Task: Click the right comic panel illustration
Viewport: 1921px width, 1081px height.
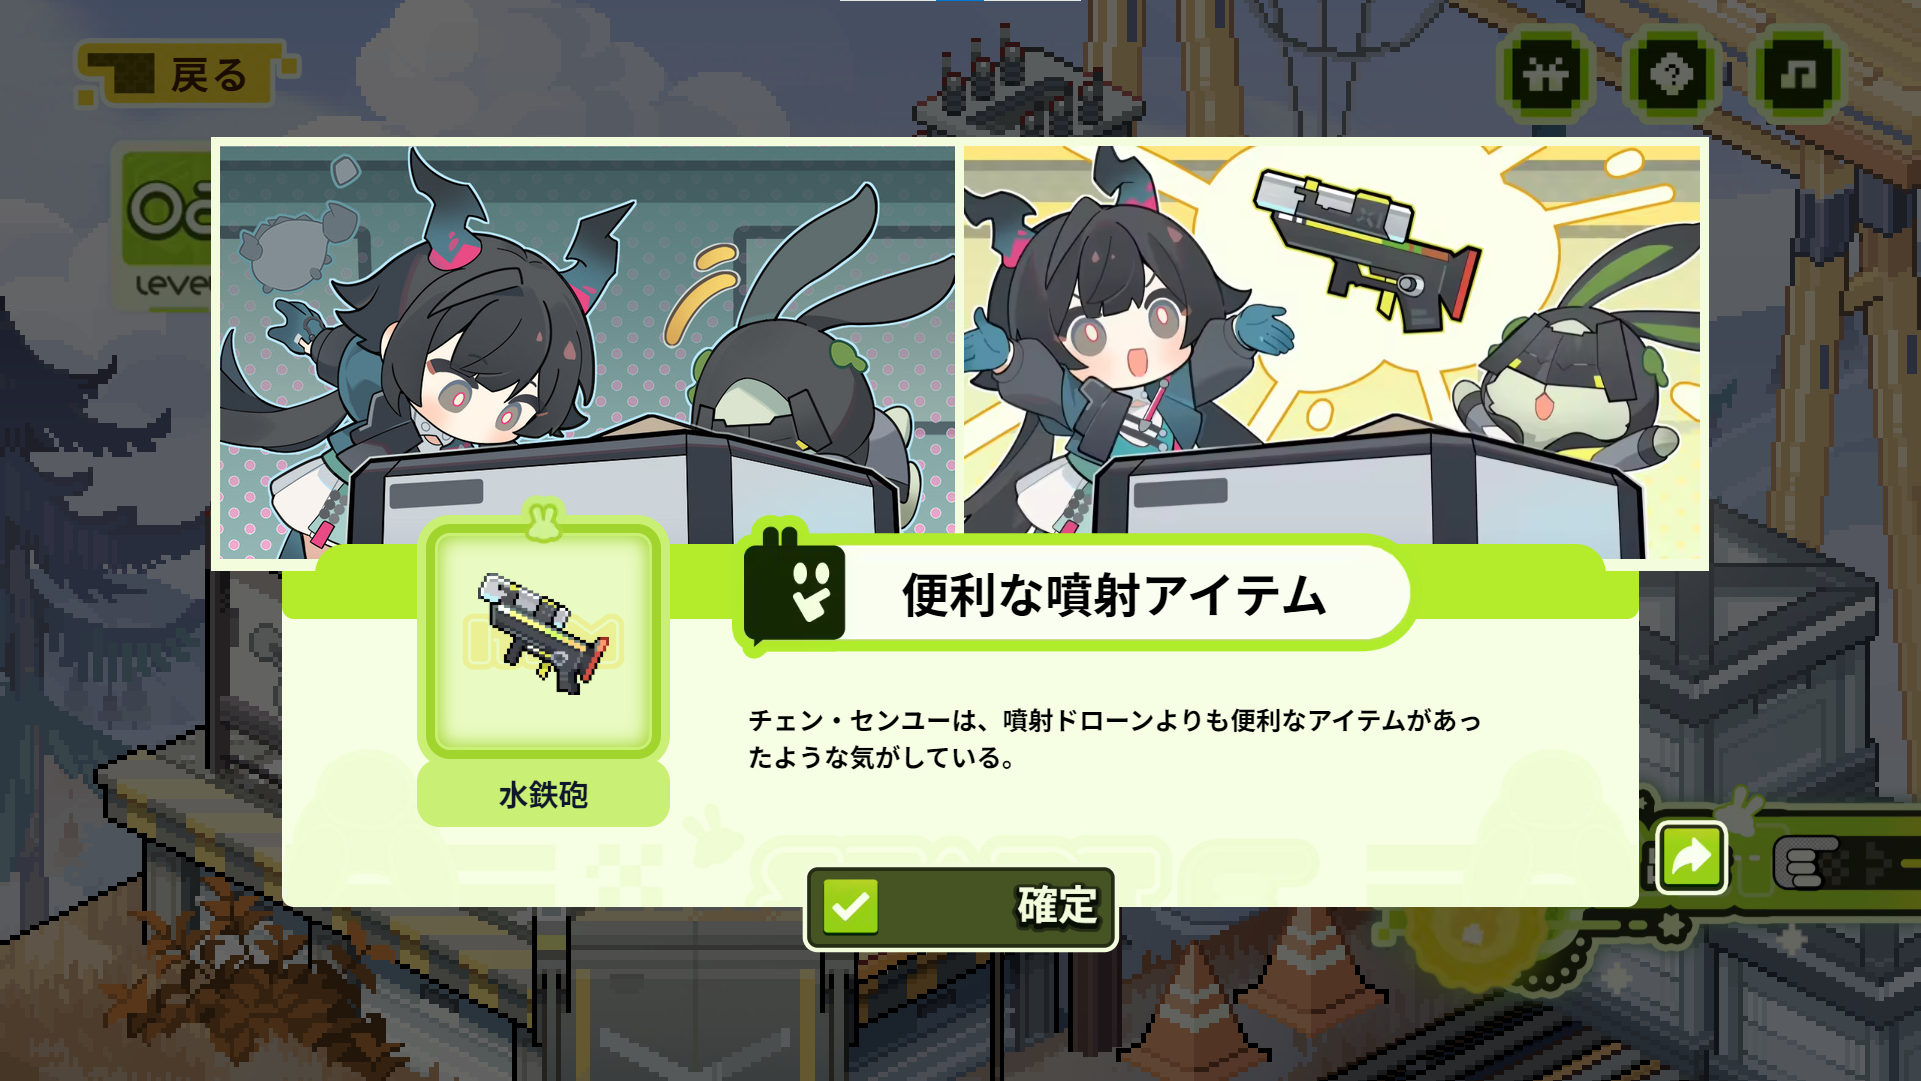Action: point(1331,352)
